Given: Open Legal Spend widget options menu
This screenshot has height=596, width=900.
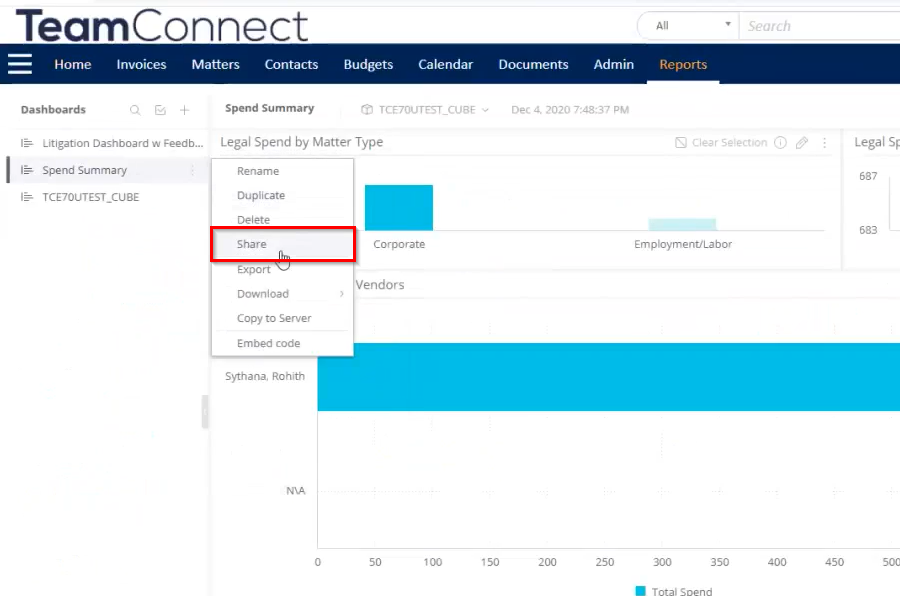Looking at the screenshot, I should 824,142.
